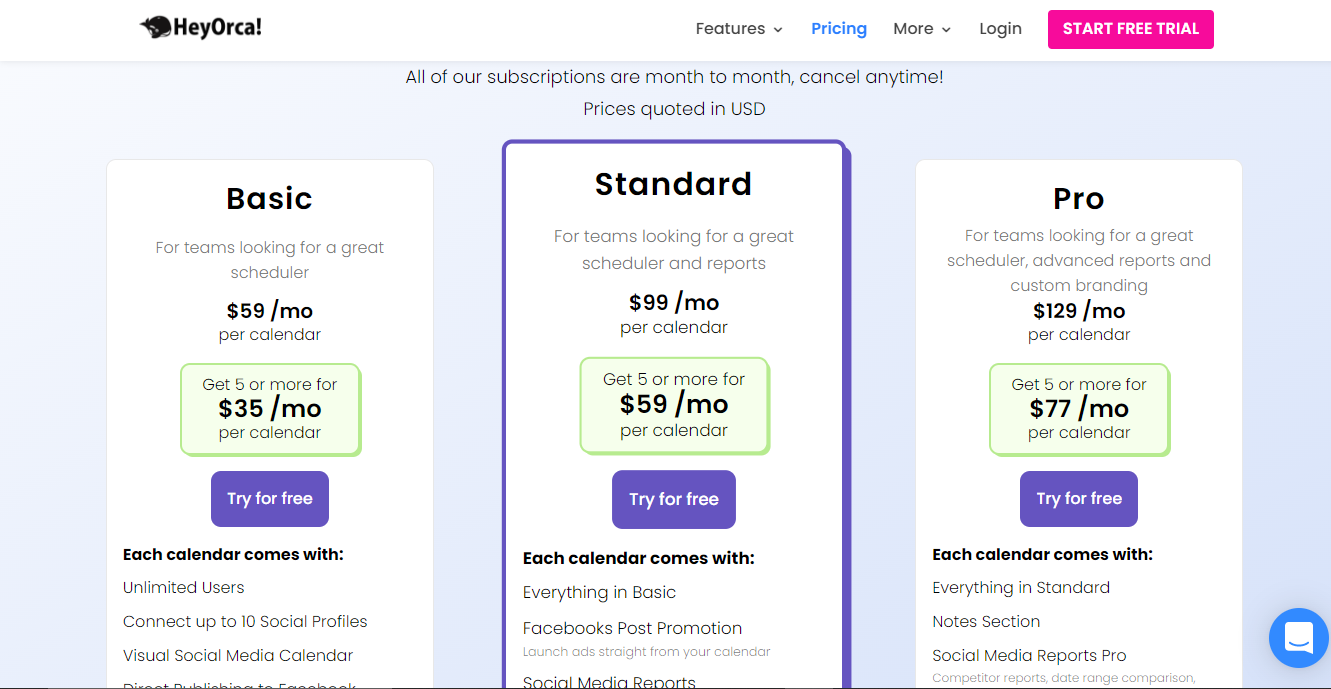The height and width of the screenshot is (689, 1331).
Task: Click Connect up to 10 Social Profiles
Action: 245,622
